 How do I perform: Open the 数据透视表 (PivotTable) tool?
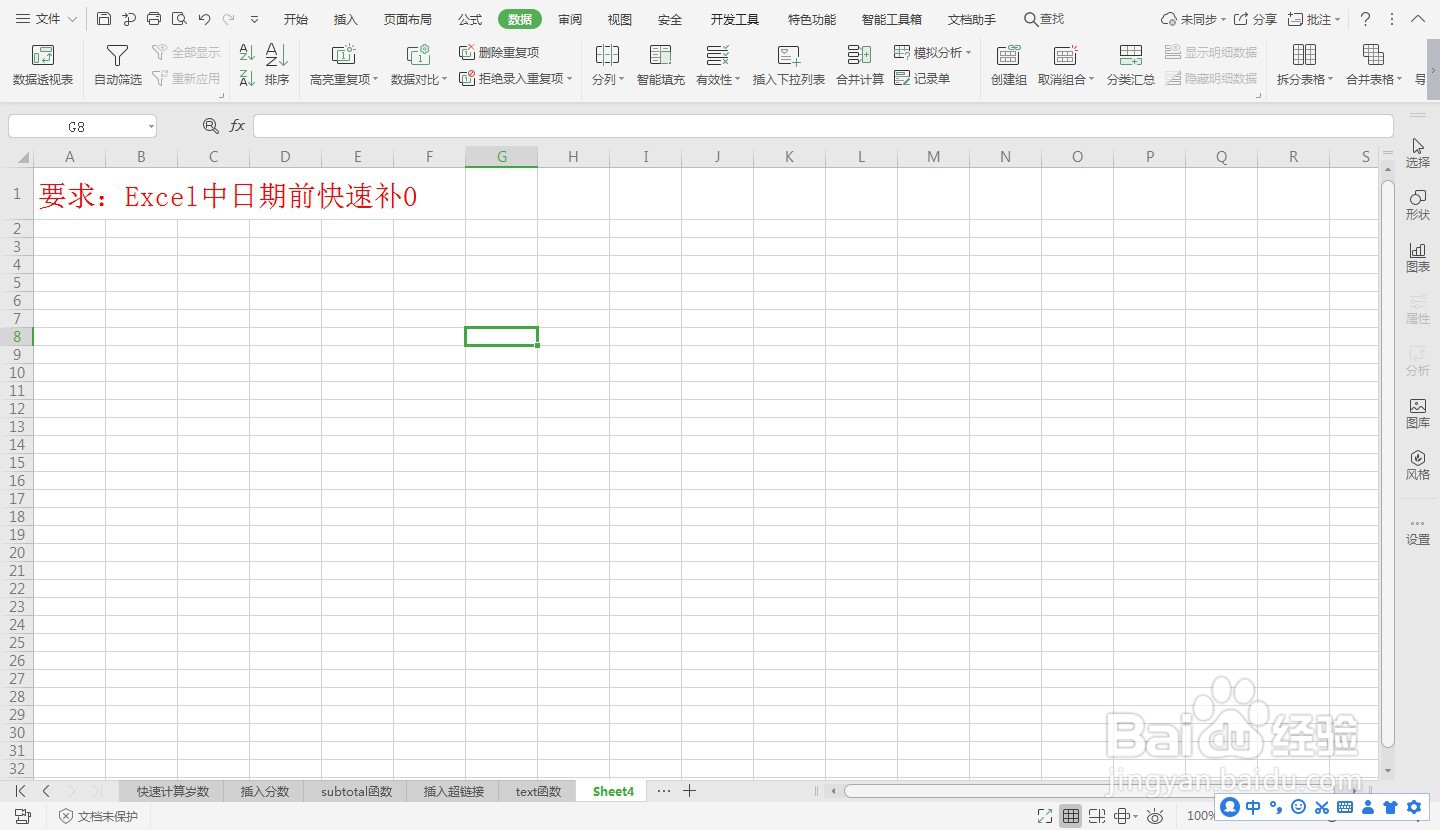tap(43, 65)
